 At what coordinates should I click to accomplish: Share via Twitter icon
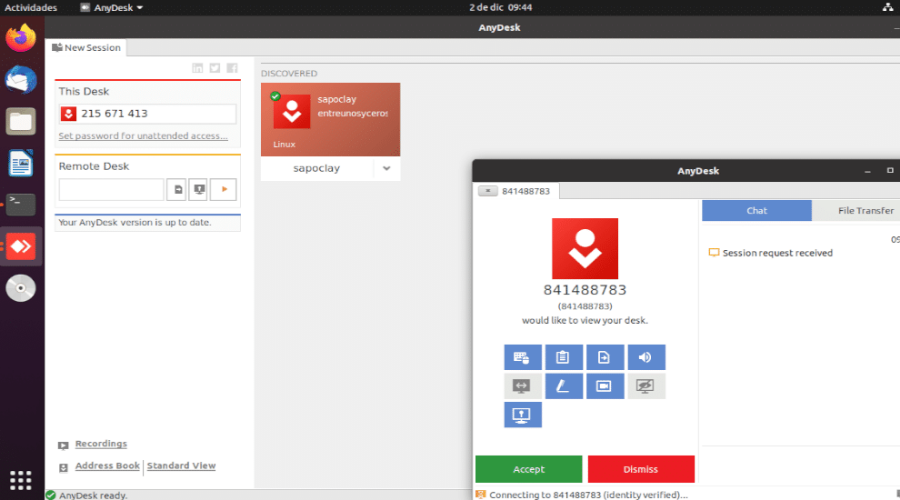click(x=215, y=68)
